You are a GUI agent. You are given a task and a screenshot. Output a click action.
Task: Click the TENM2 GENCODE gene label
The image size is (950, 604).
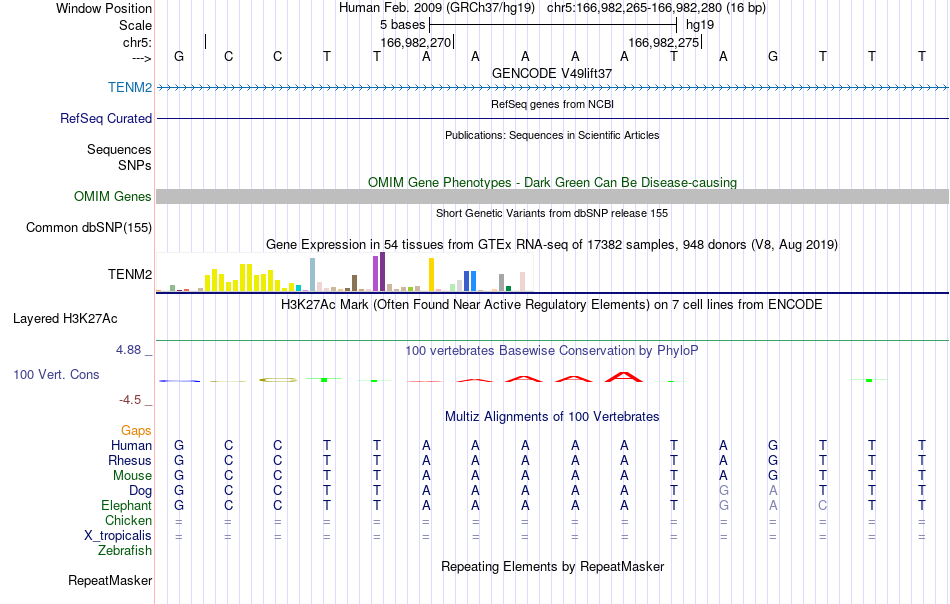pos(130,87)
